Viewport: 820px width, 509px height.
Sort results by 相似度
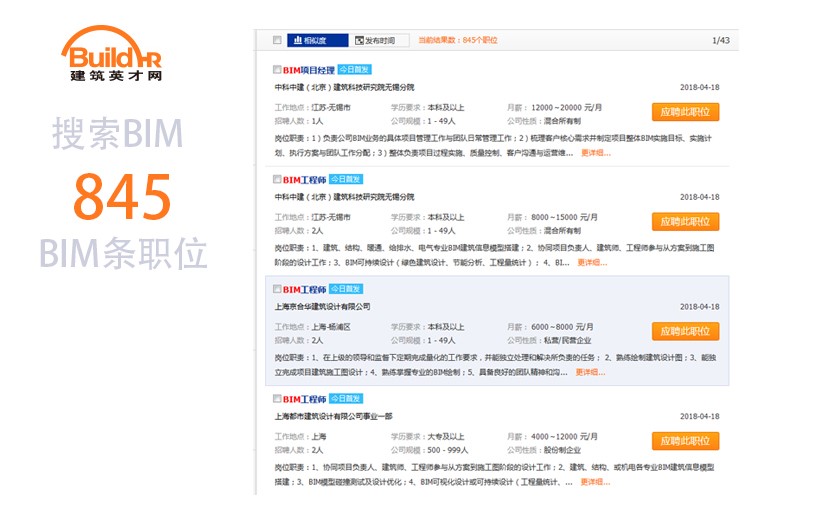coord(317,40)
